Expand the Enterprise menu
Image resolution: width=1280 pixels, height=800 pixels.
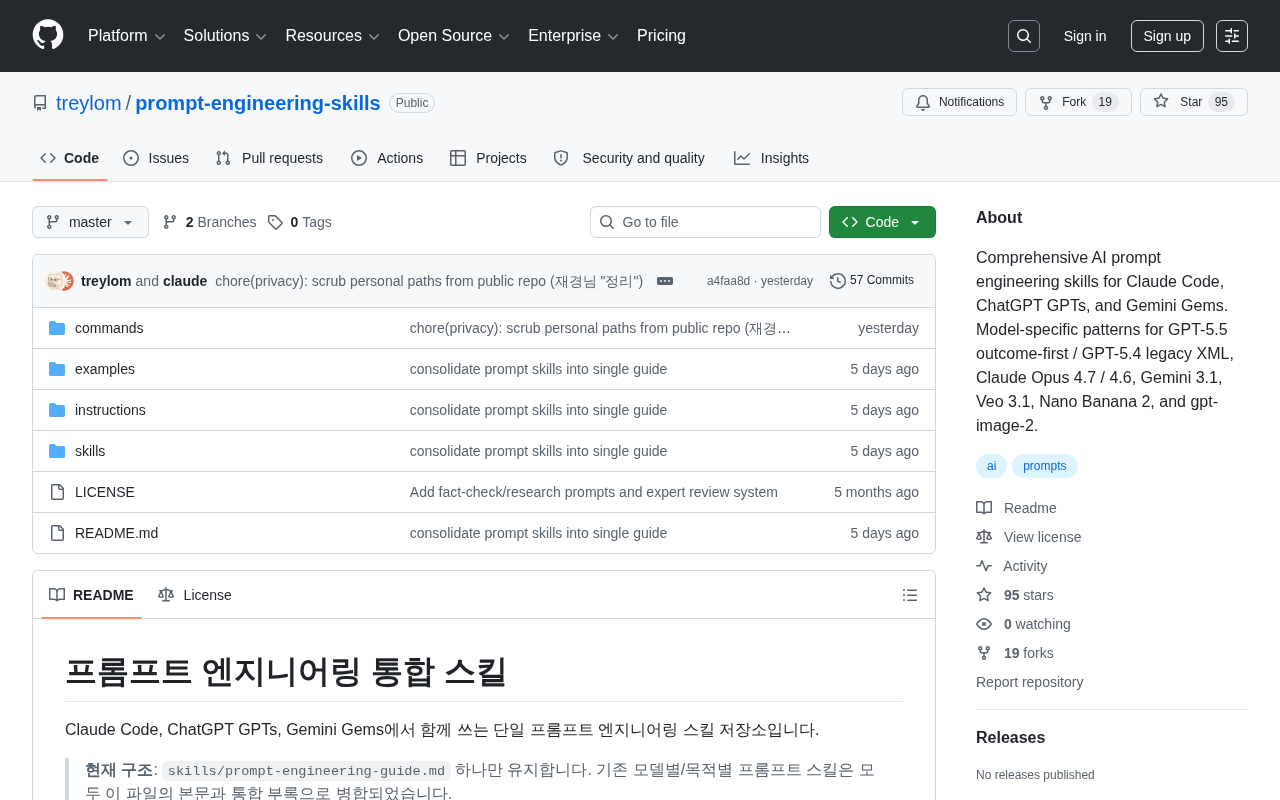(x=574, y=36)
